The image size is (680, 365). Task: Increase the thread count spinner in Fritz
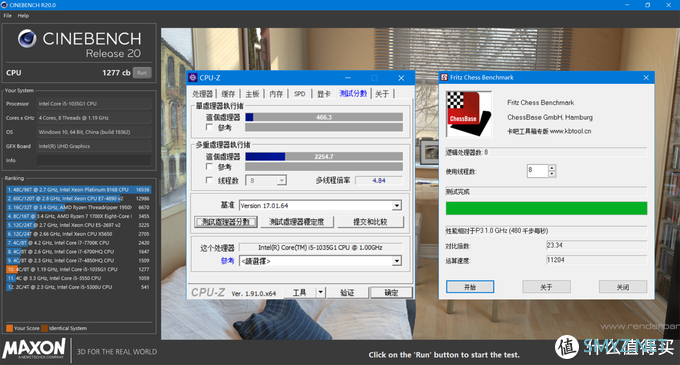[x=552, y=168]
